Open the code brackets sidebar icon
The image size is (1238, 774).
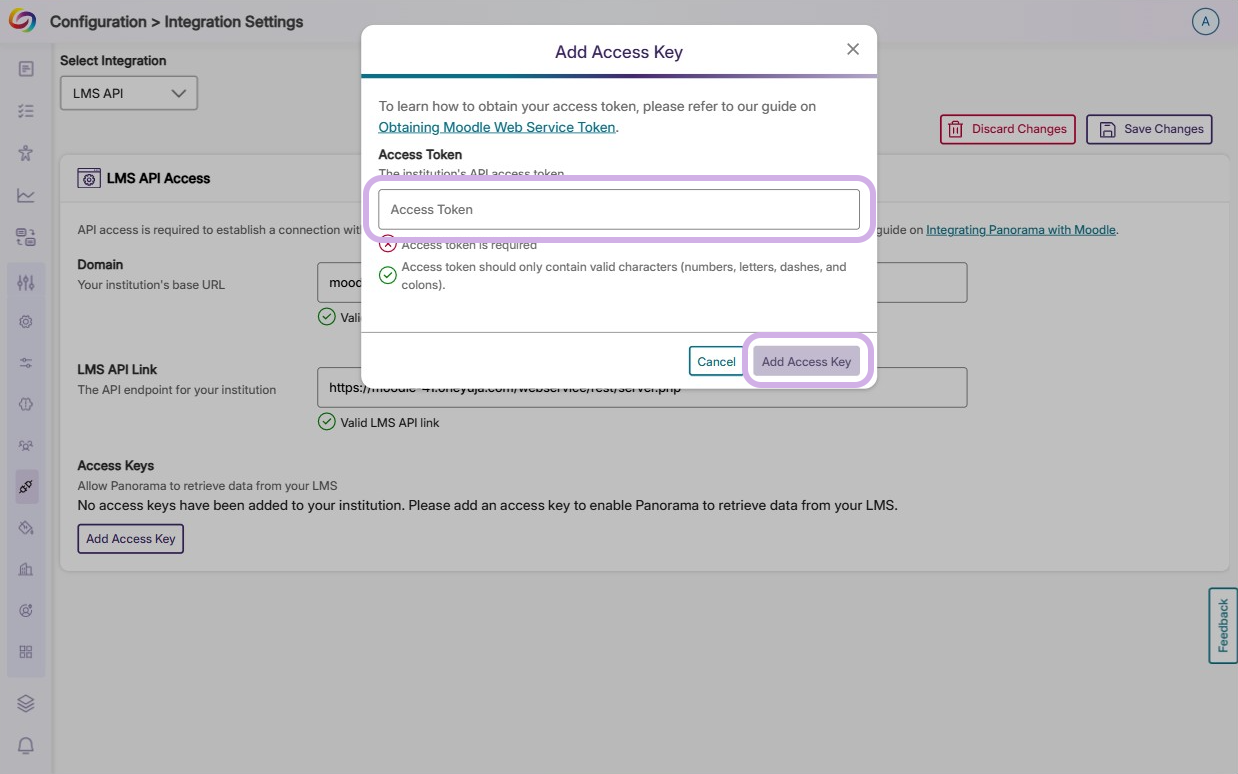pyautogui.click(x=26, y=404)
